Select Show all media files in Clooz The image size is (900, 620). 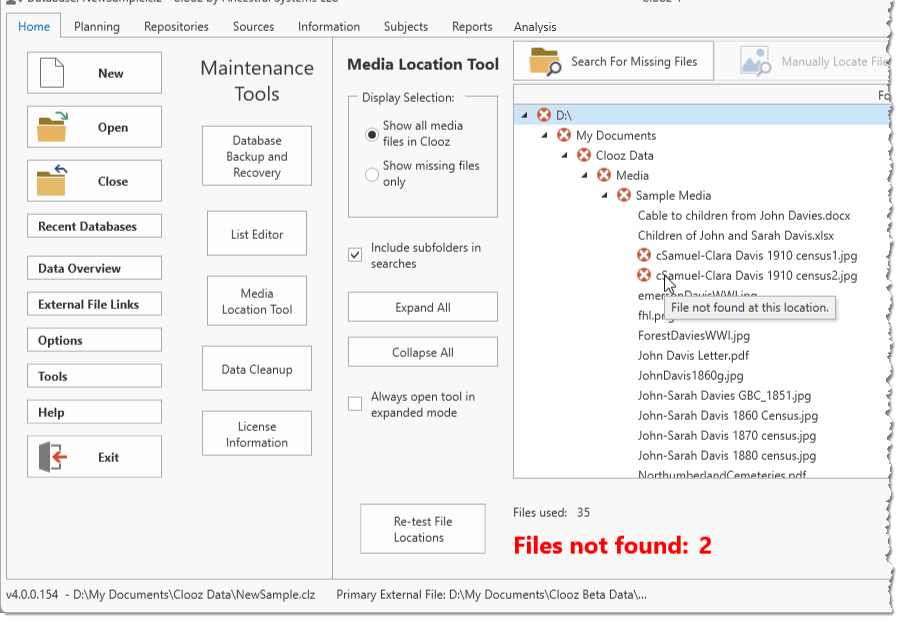pos(372,134)
